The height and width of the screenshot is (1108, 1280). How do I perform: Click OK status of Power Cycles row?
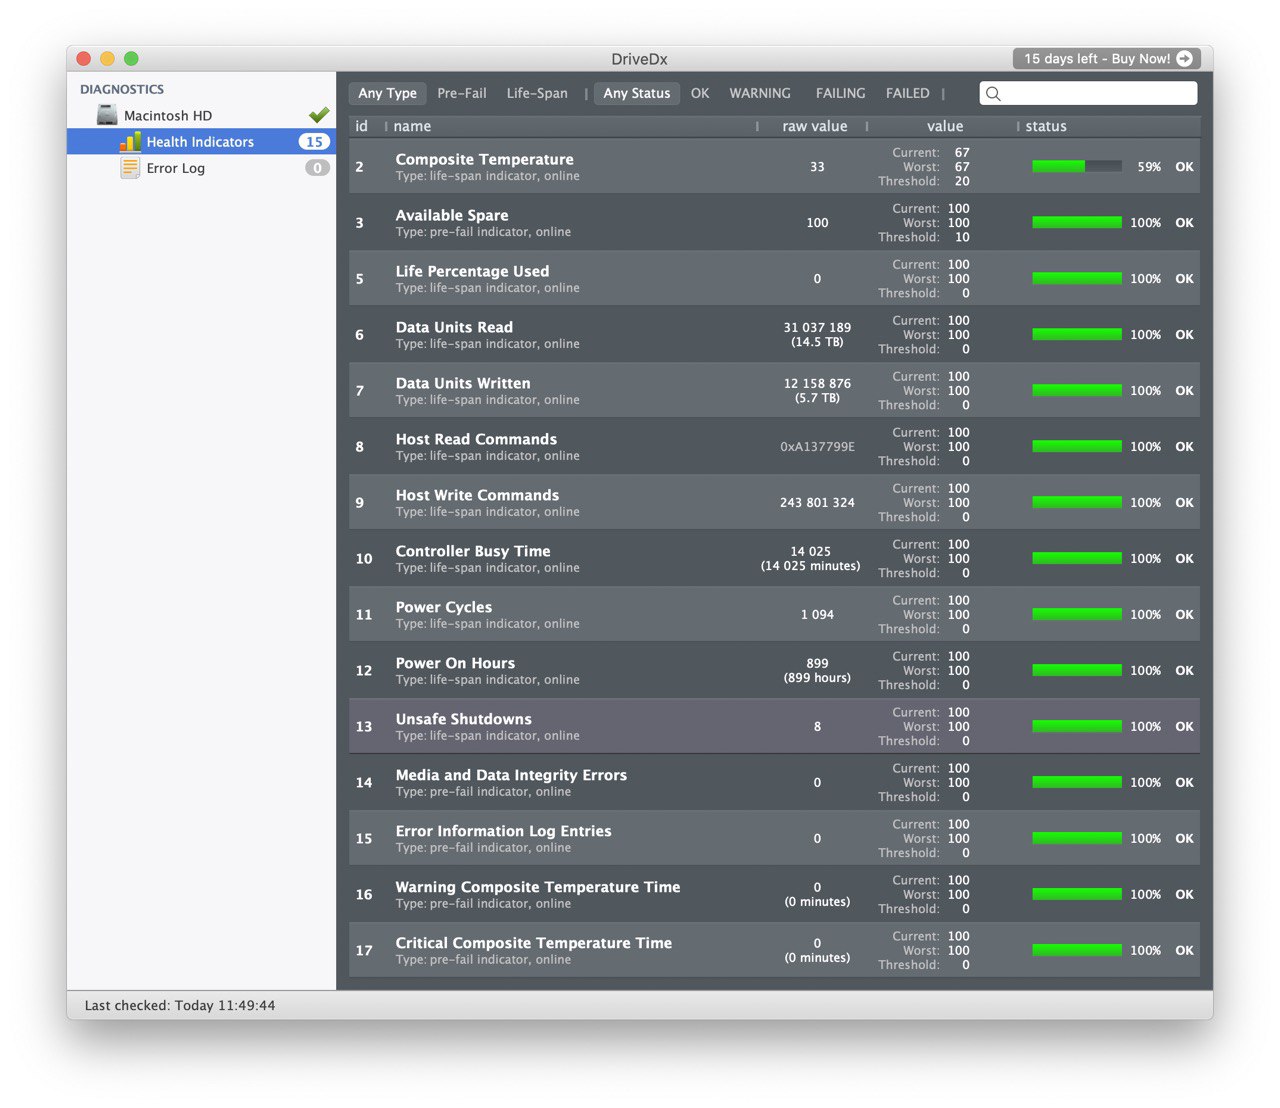tap(1184, 615)
